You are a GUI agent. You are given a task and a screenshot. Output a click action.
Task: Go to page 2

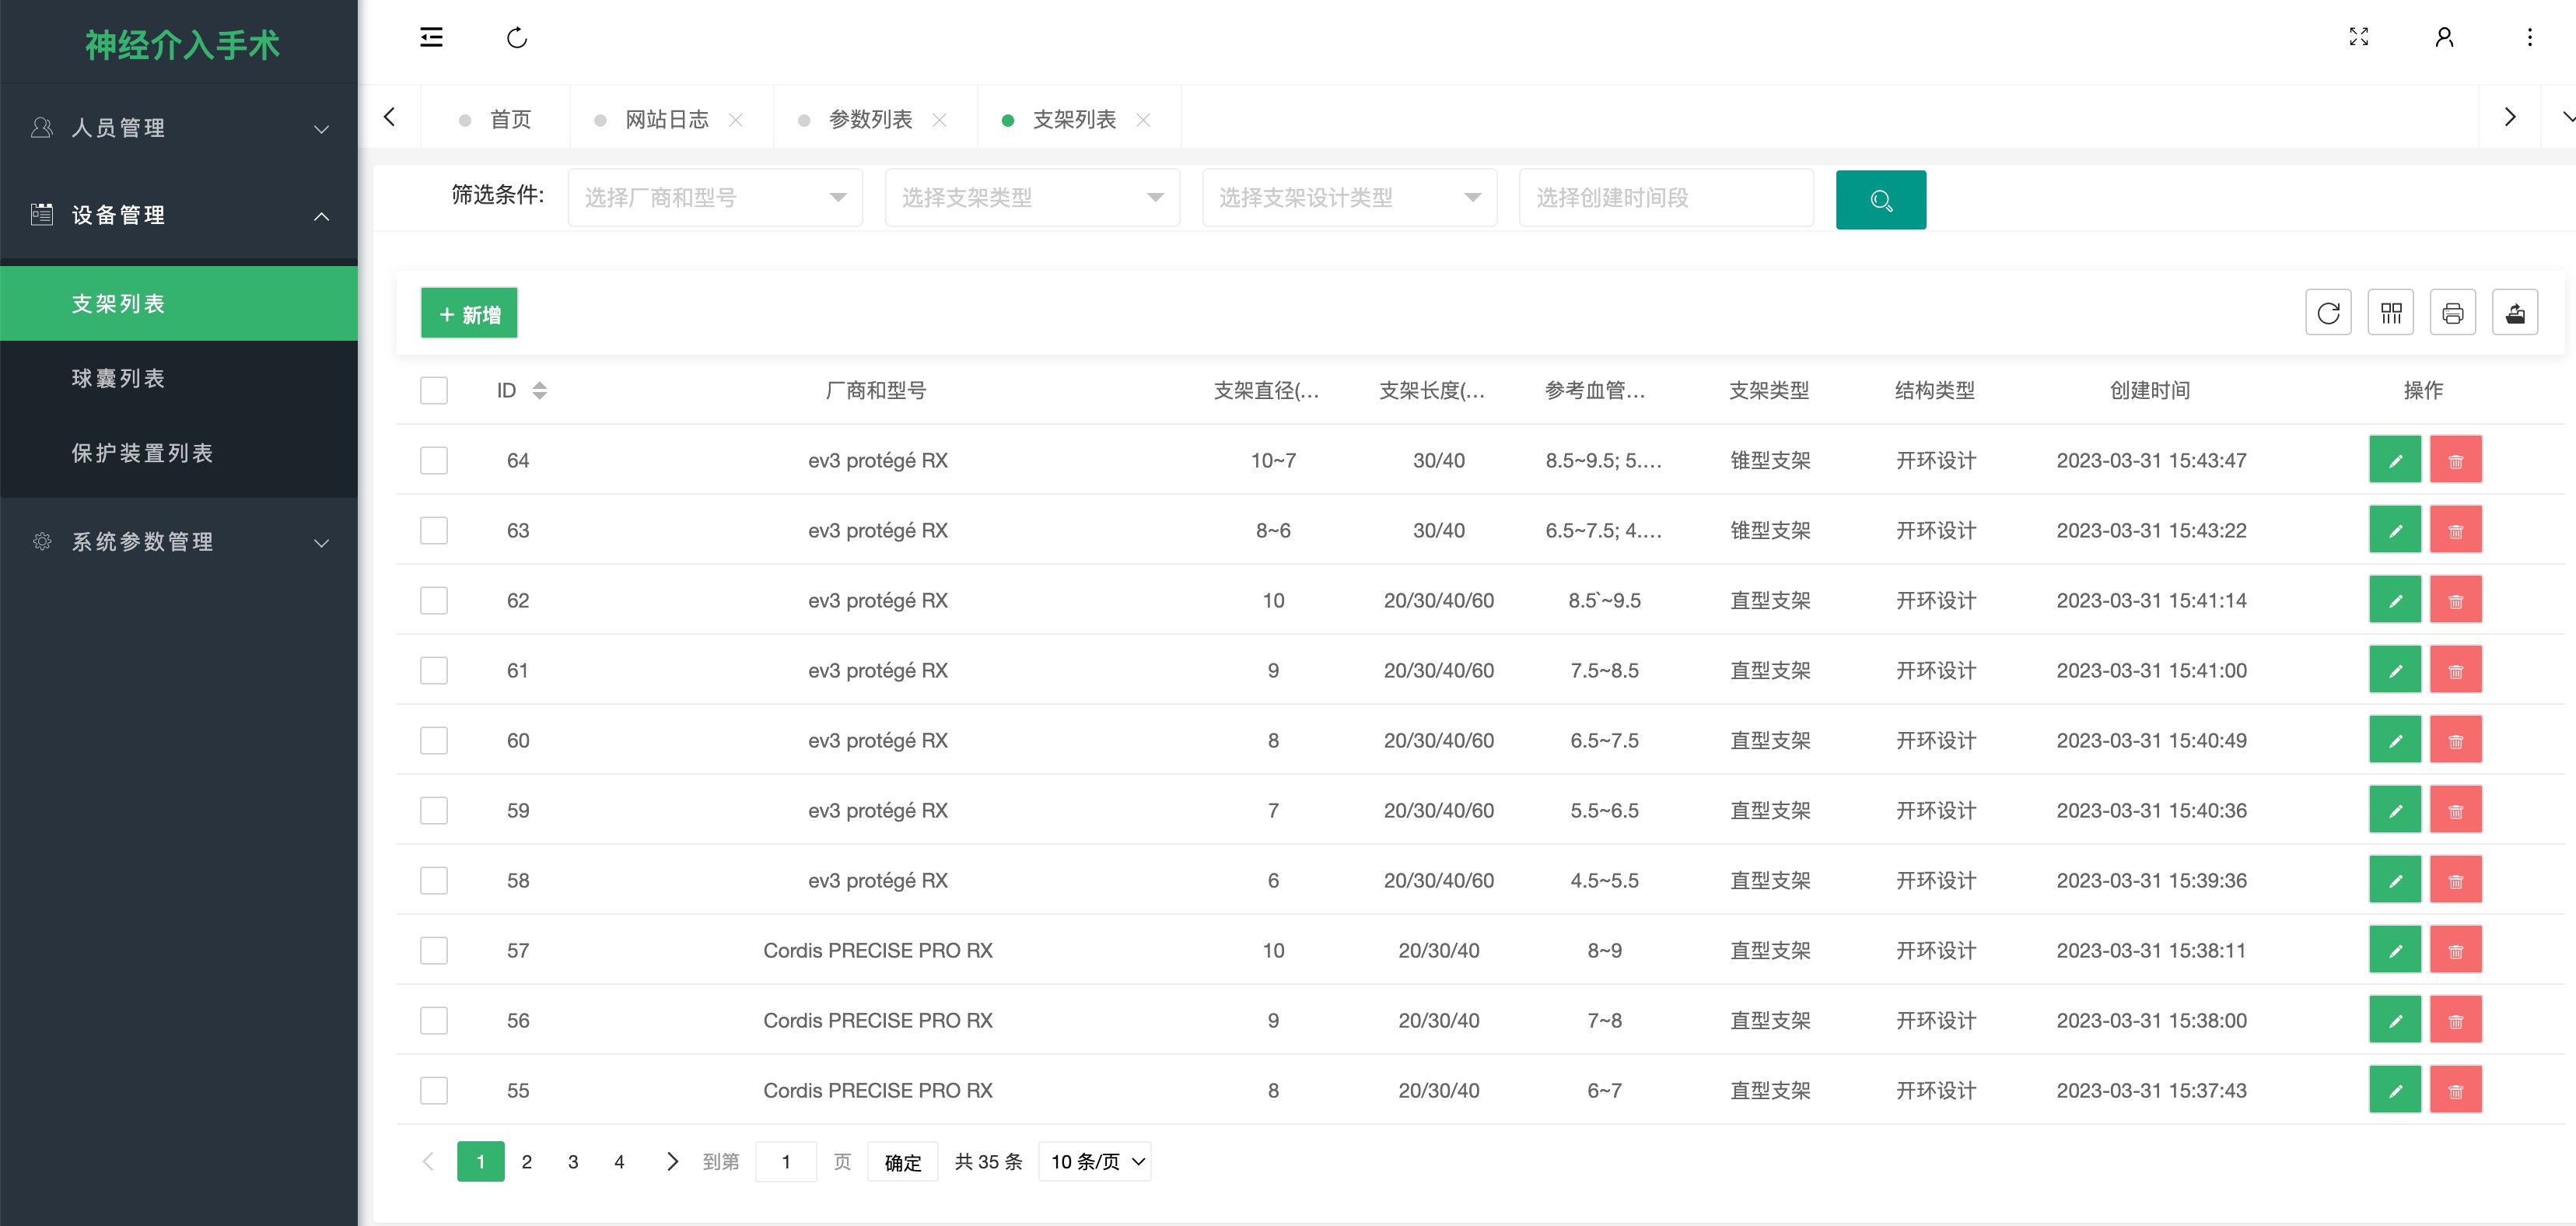pos(527,1161)
